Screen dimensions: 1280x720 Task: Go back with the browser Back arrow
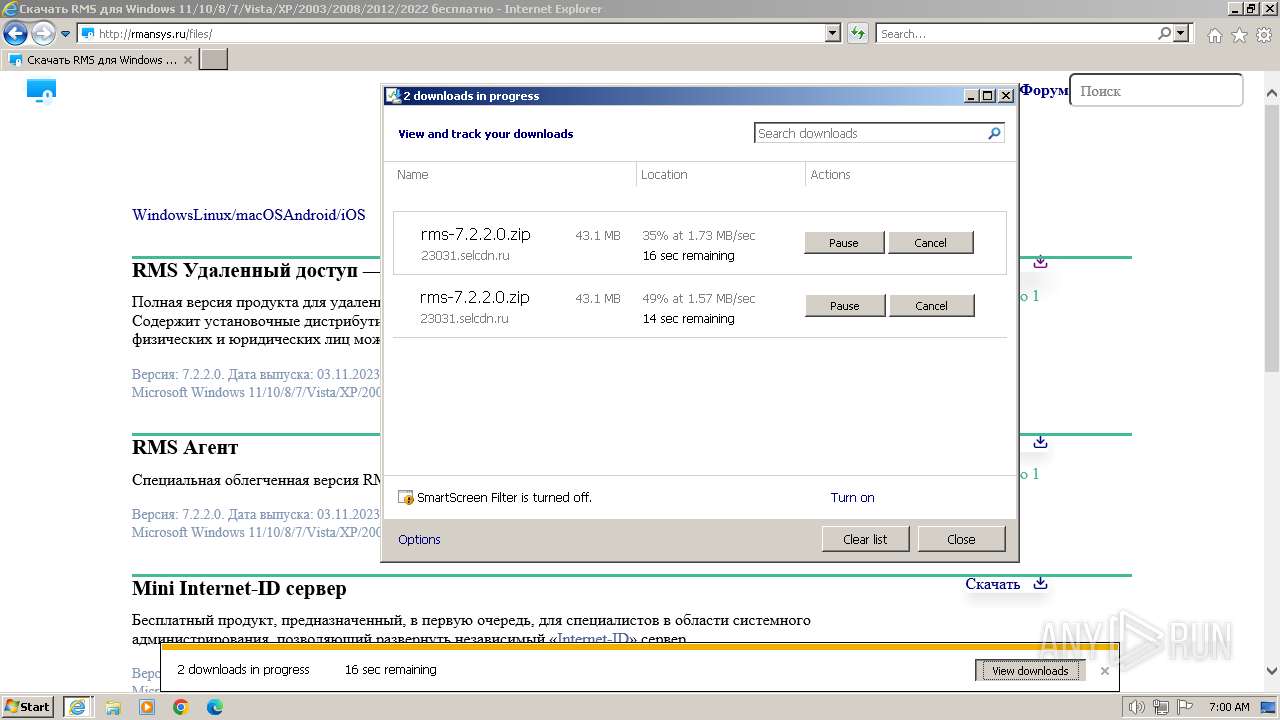(15, 34)
